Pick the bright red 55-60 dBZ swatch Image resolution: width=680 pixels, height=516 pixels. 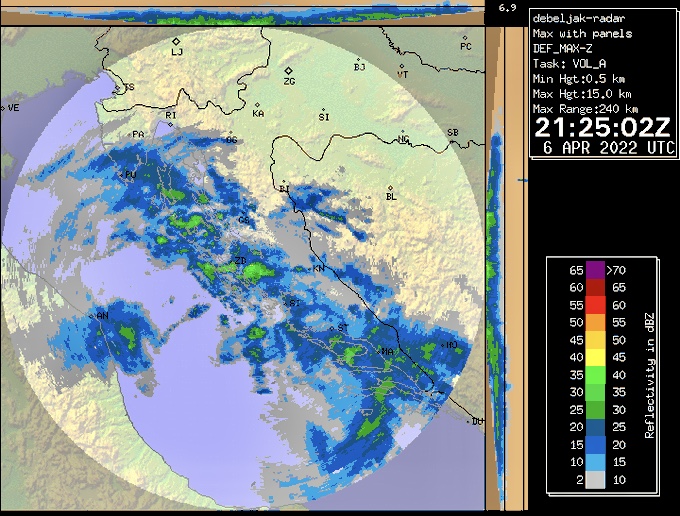tap(595, 305)
